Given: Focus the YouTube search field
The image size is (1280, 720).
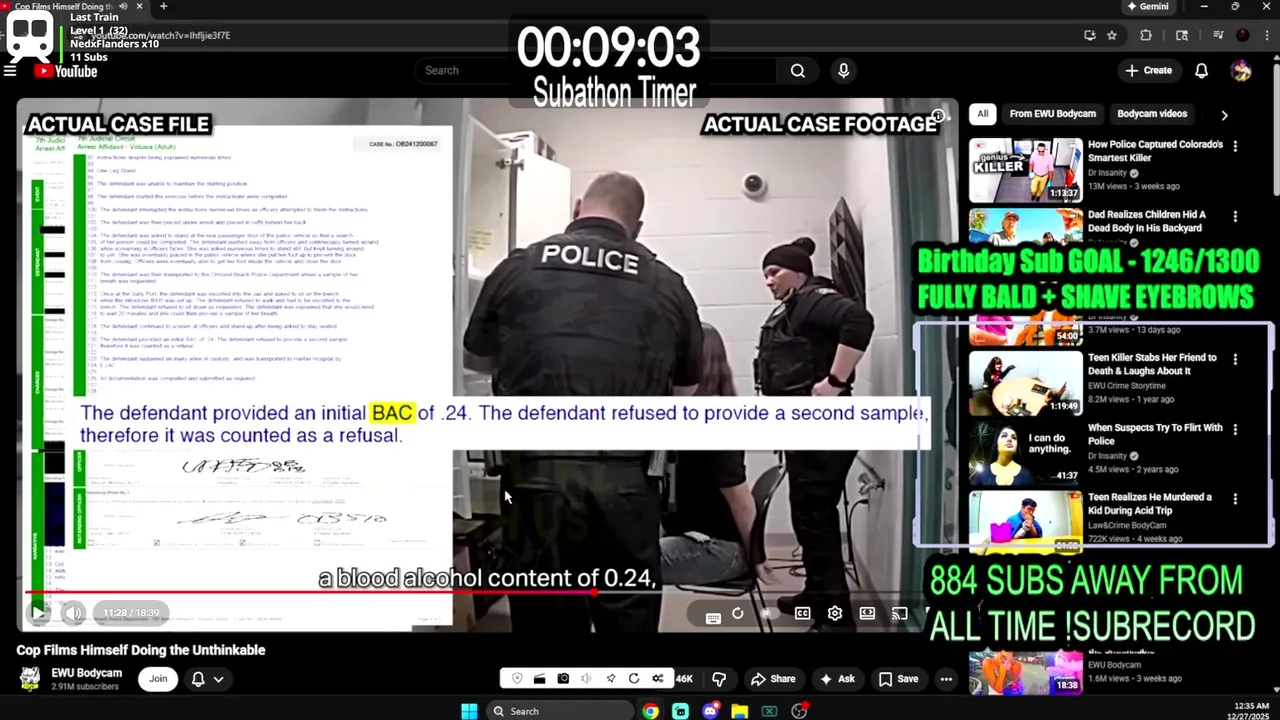Looking at the screenshot, I should click(x=595, y=71).
